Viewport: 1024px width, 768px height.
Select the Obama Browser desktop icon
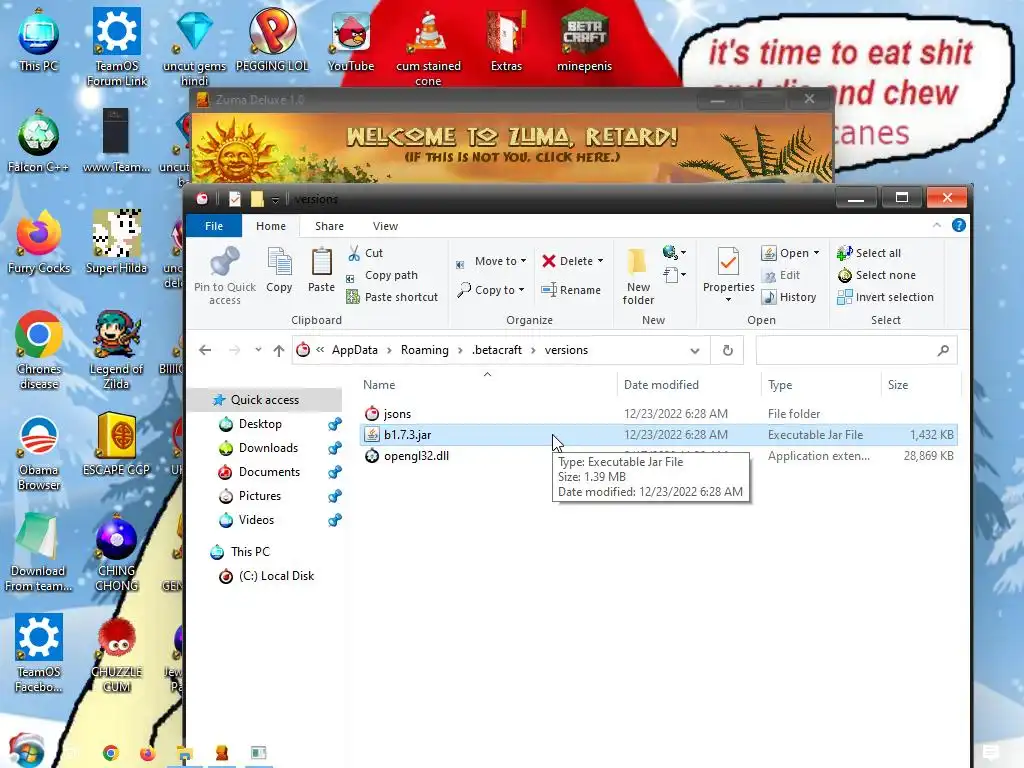39,453
